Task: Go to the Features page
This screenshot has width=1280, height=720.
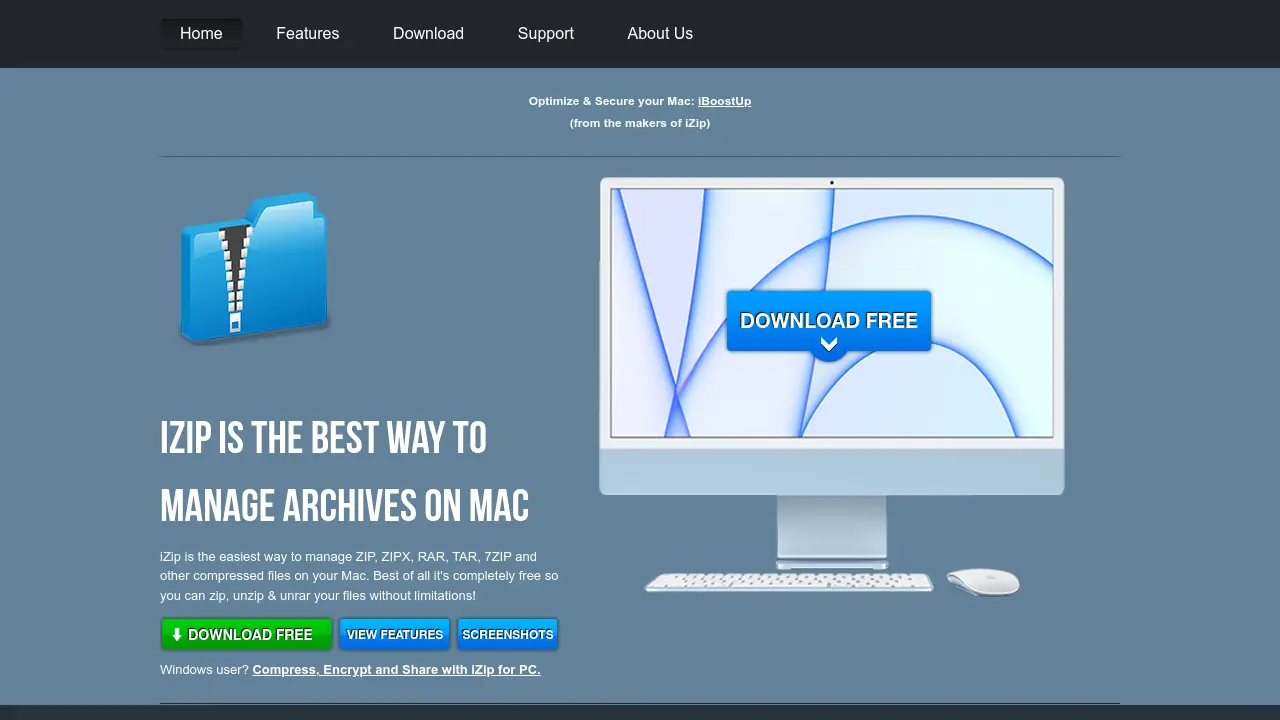Action: click(308, 33)
